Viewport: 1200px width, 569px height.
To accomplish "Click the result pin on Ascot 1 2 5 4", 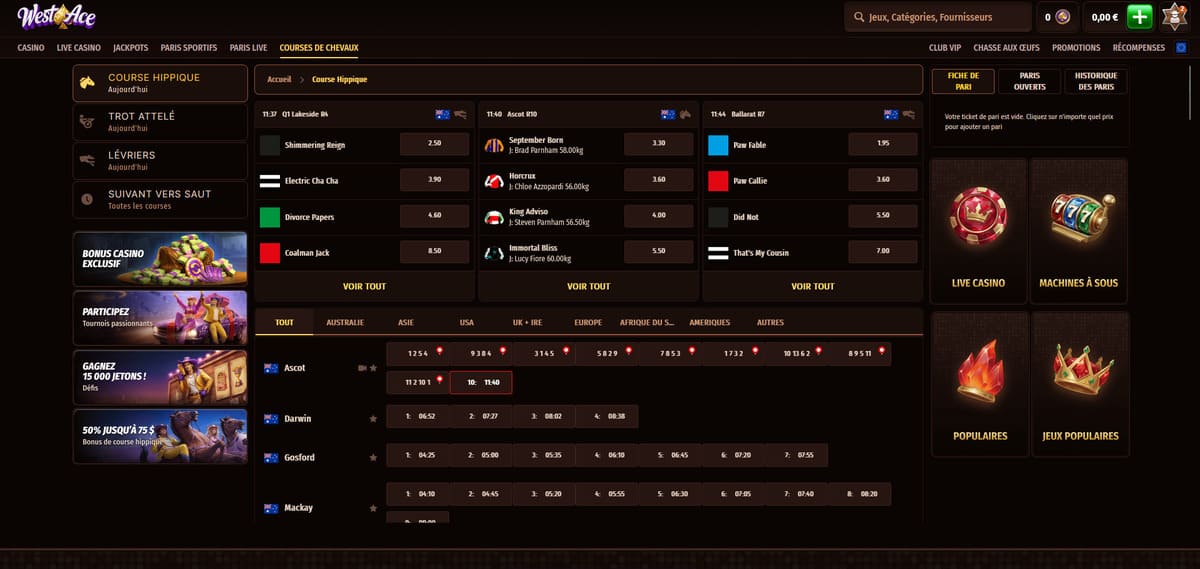I will tap(439, 351).
